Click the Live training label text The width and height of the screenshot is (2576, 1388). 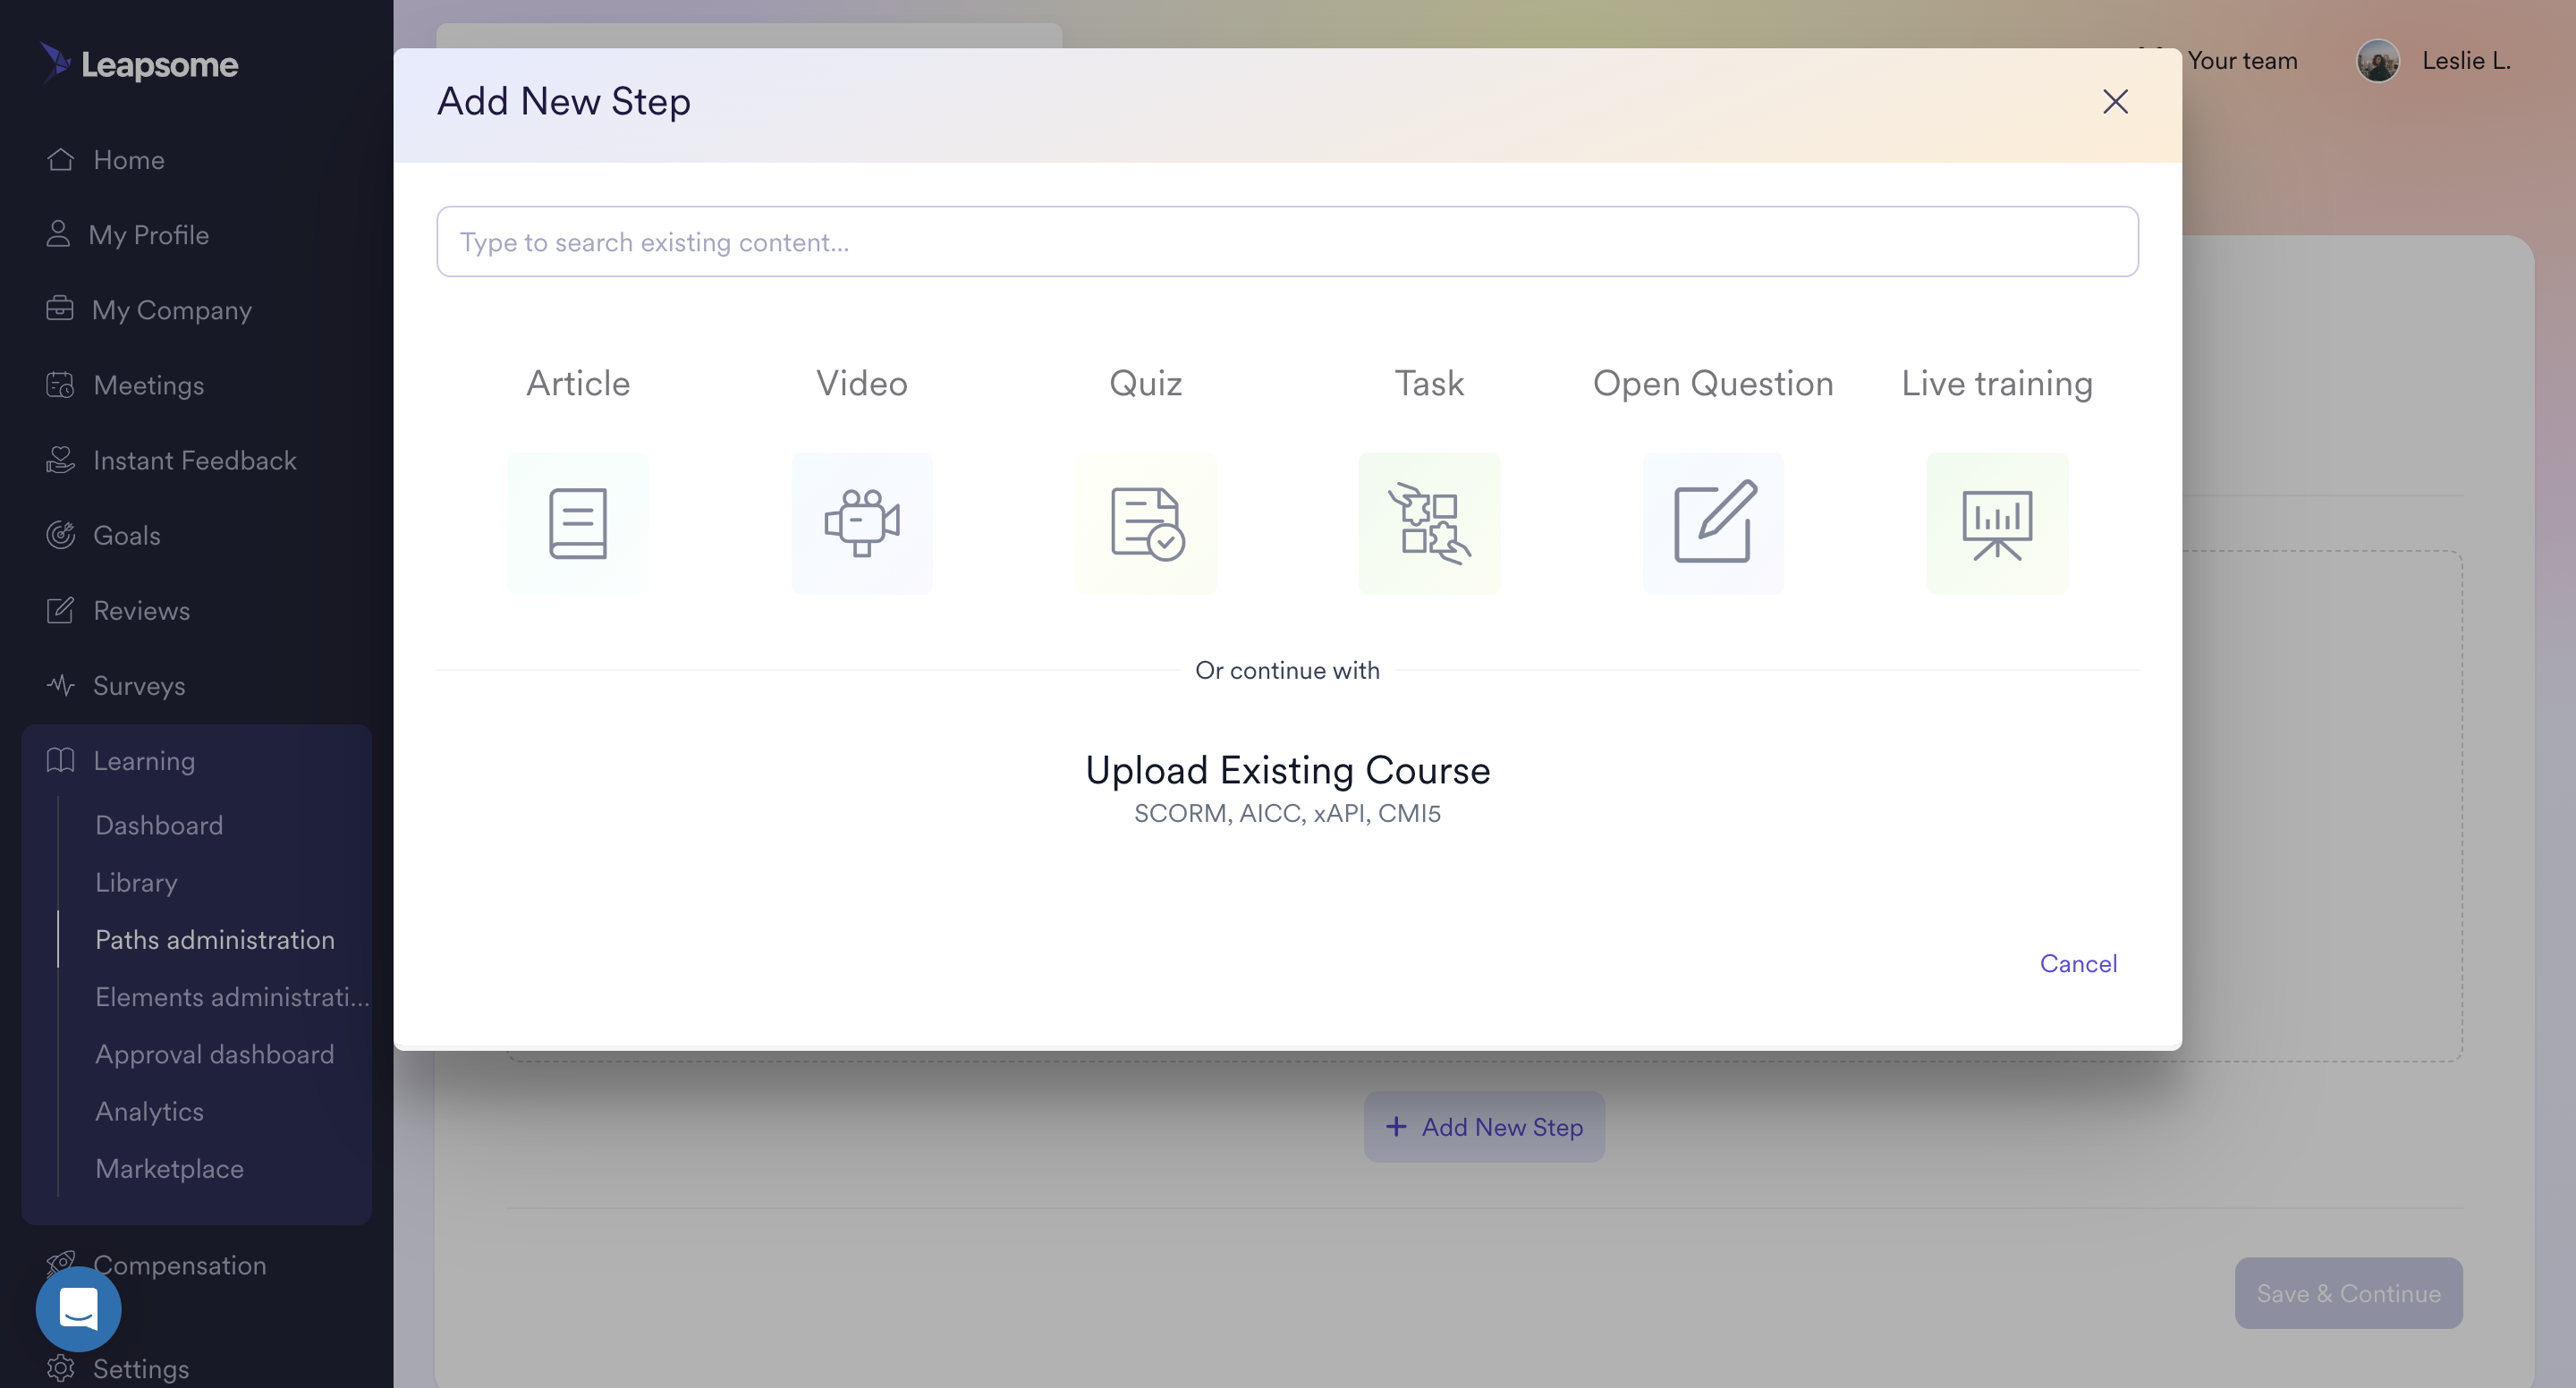click(1997, 383)
